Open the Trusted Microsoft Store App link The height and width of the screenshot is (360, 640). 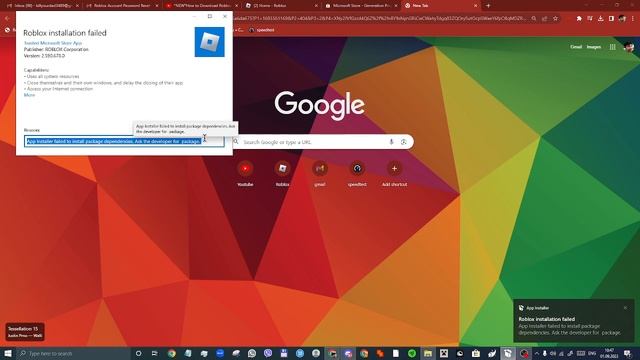53,43
